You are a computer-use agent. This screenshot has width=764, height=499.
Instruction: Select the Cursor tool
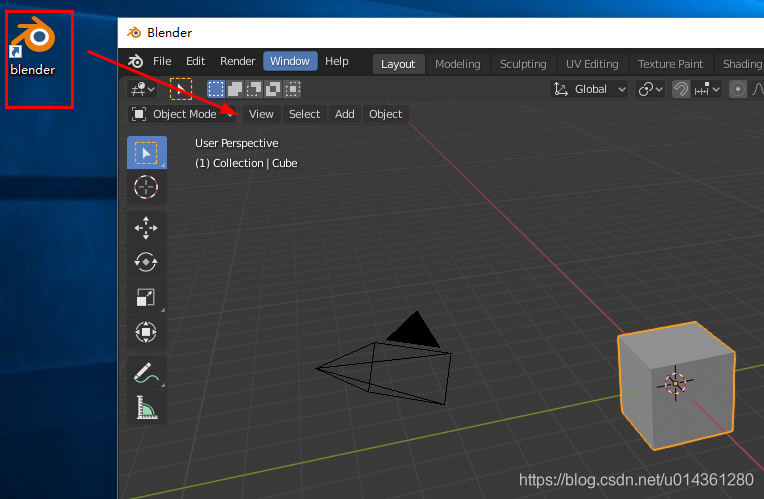pyautogui.click(x=147, y=187)
